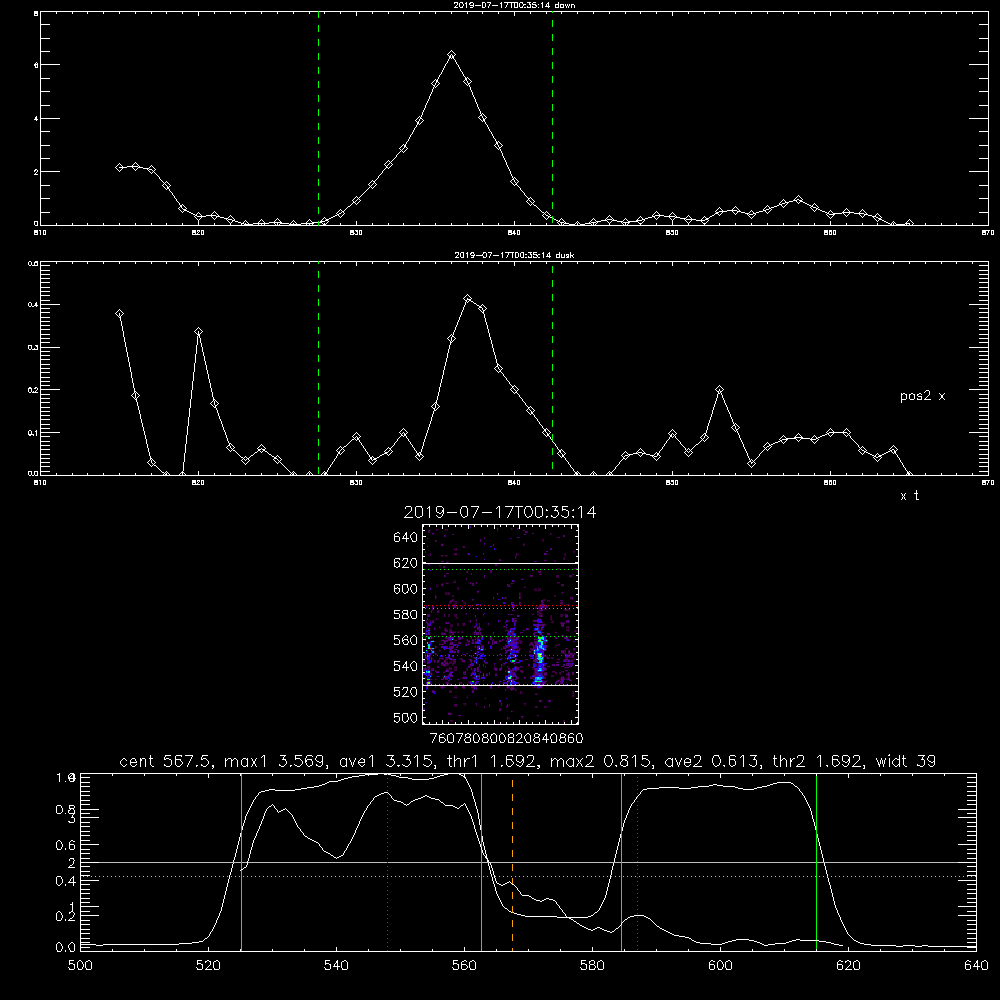1000x1000 pixels.
Task: Click bottom plot x-axis label 520
Action: tap(208, 966)
